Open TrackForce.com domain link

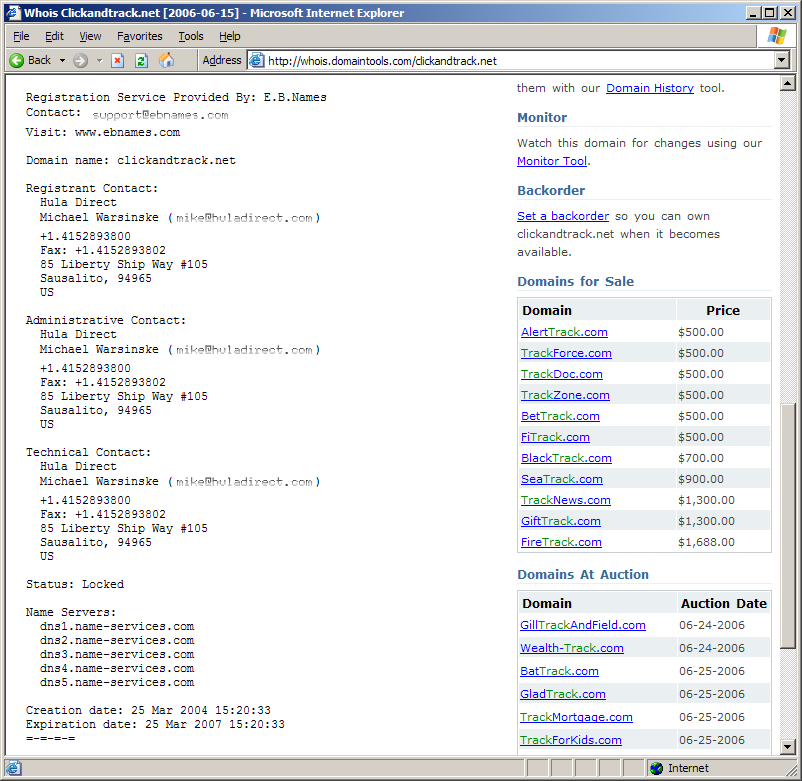[x=566, y=353]
